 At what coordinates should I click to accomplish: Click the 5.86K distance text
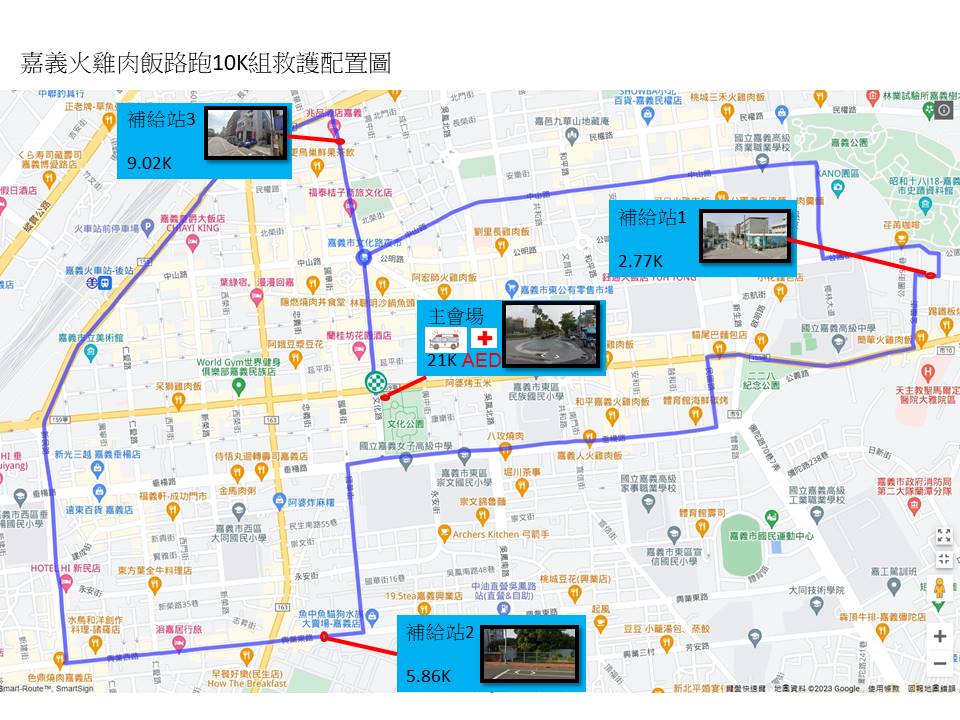pyautogui.click(x=429, y=676)
